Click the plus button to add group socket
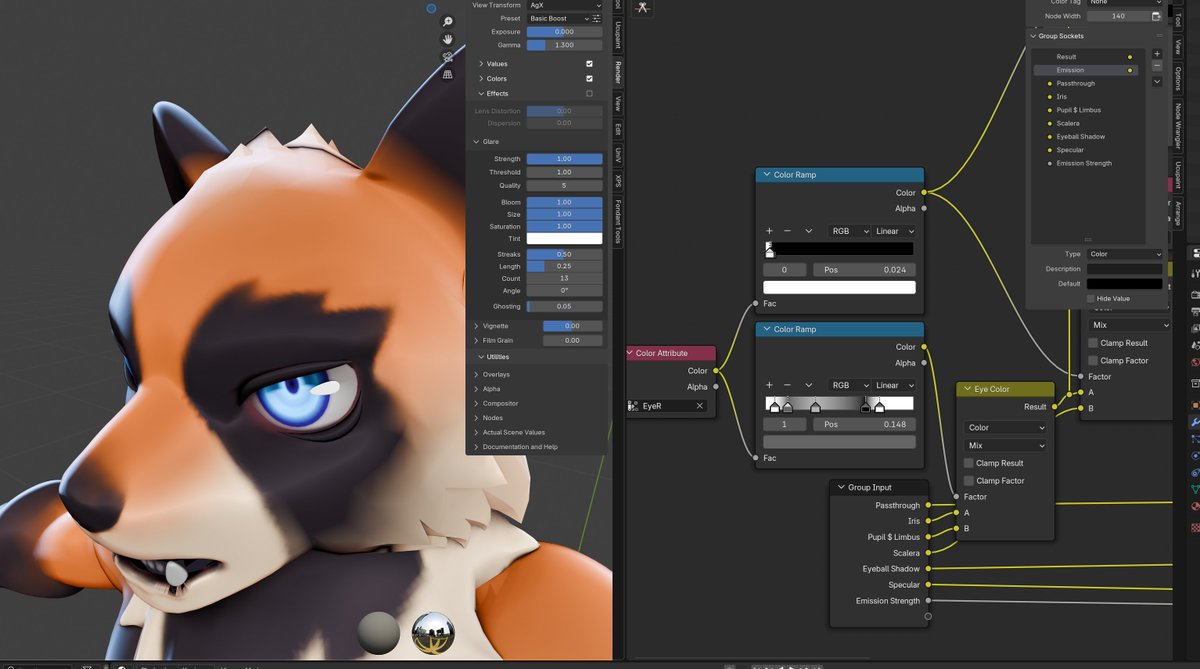The width and height of the screenshot is (1200, 669). (x=1157, y=54)
